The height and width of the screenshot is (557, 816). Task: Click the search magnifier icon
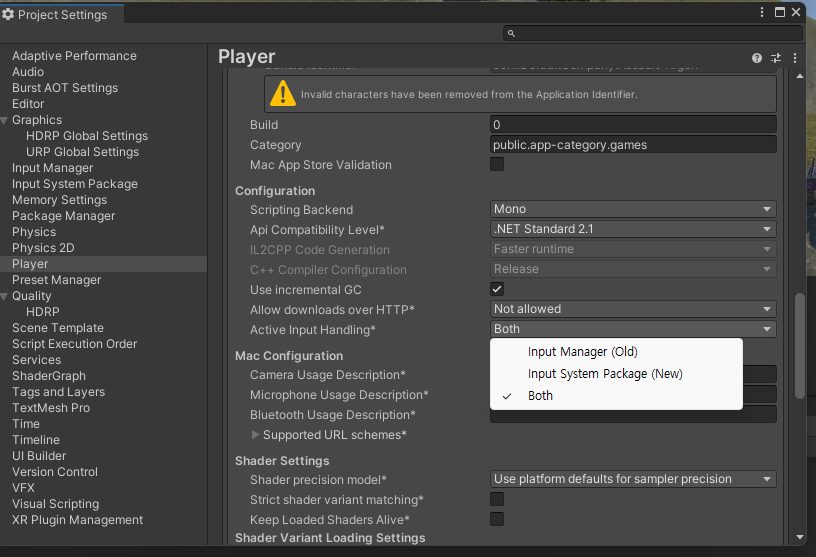512,33
